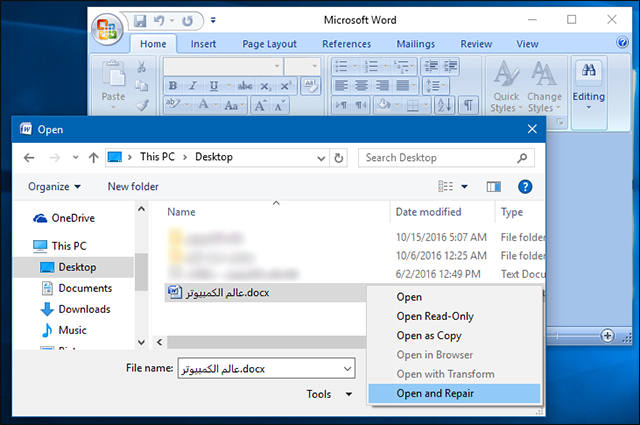Toggle Subscript formatting
The width and height of the screenshot is (640, 425).
click(266, 86)
